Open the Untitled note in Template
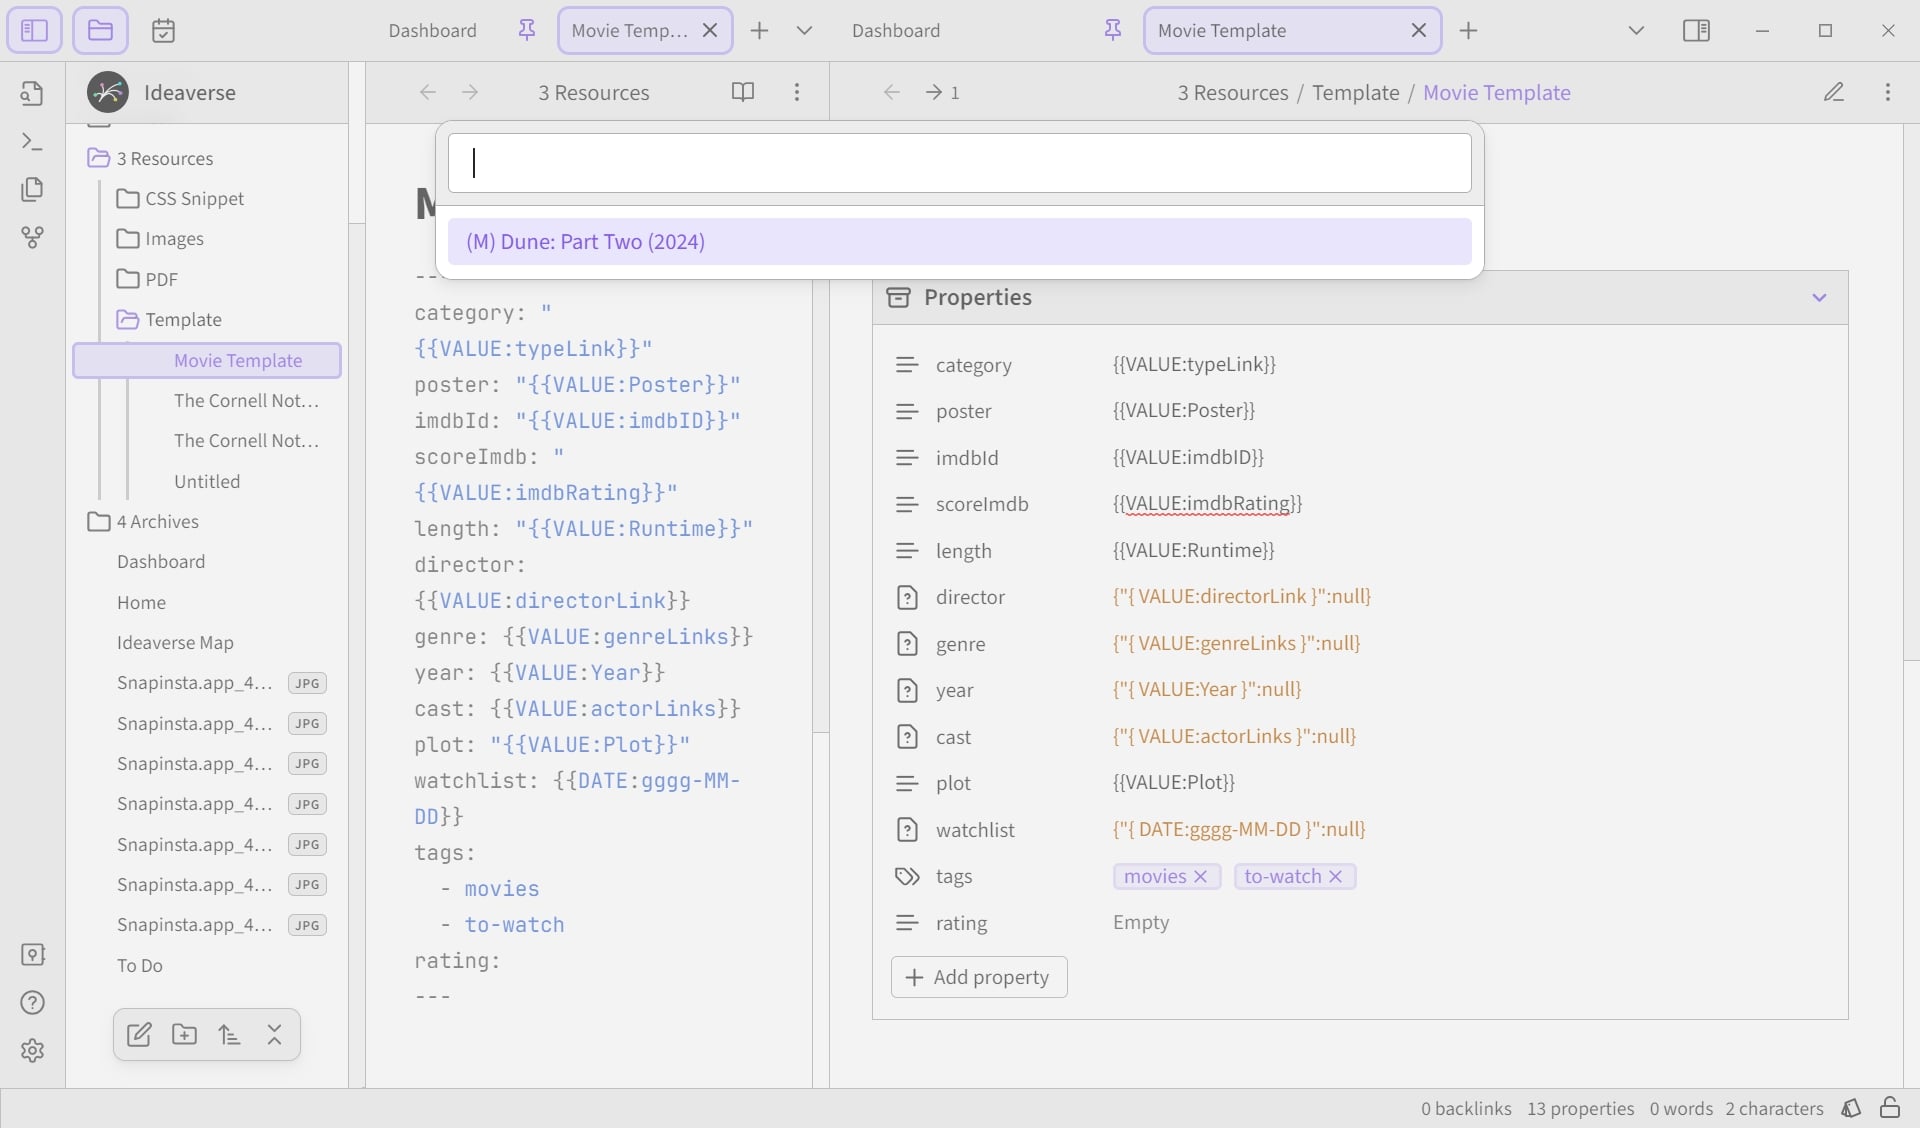 (207, 481)
